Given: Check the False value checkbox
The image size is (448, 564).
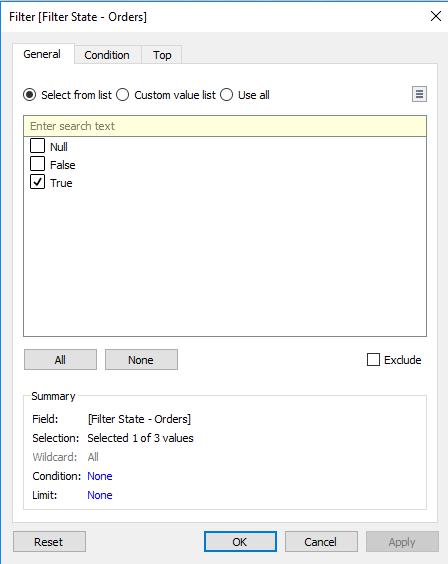Looking at the screenshot, I should click(x=37, y=164).
